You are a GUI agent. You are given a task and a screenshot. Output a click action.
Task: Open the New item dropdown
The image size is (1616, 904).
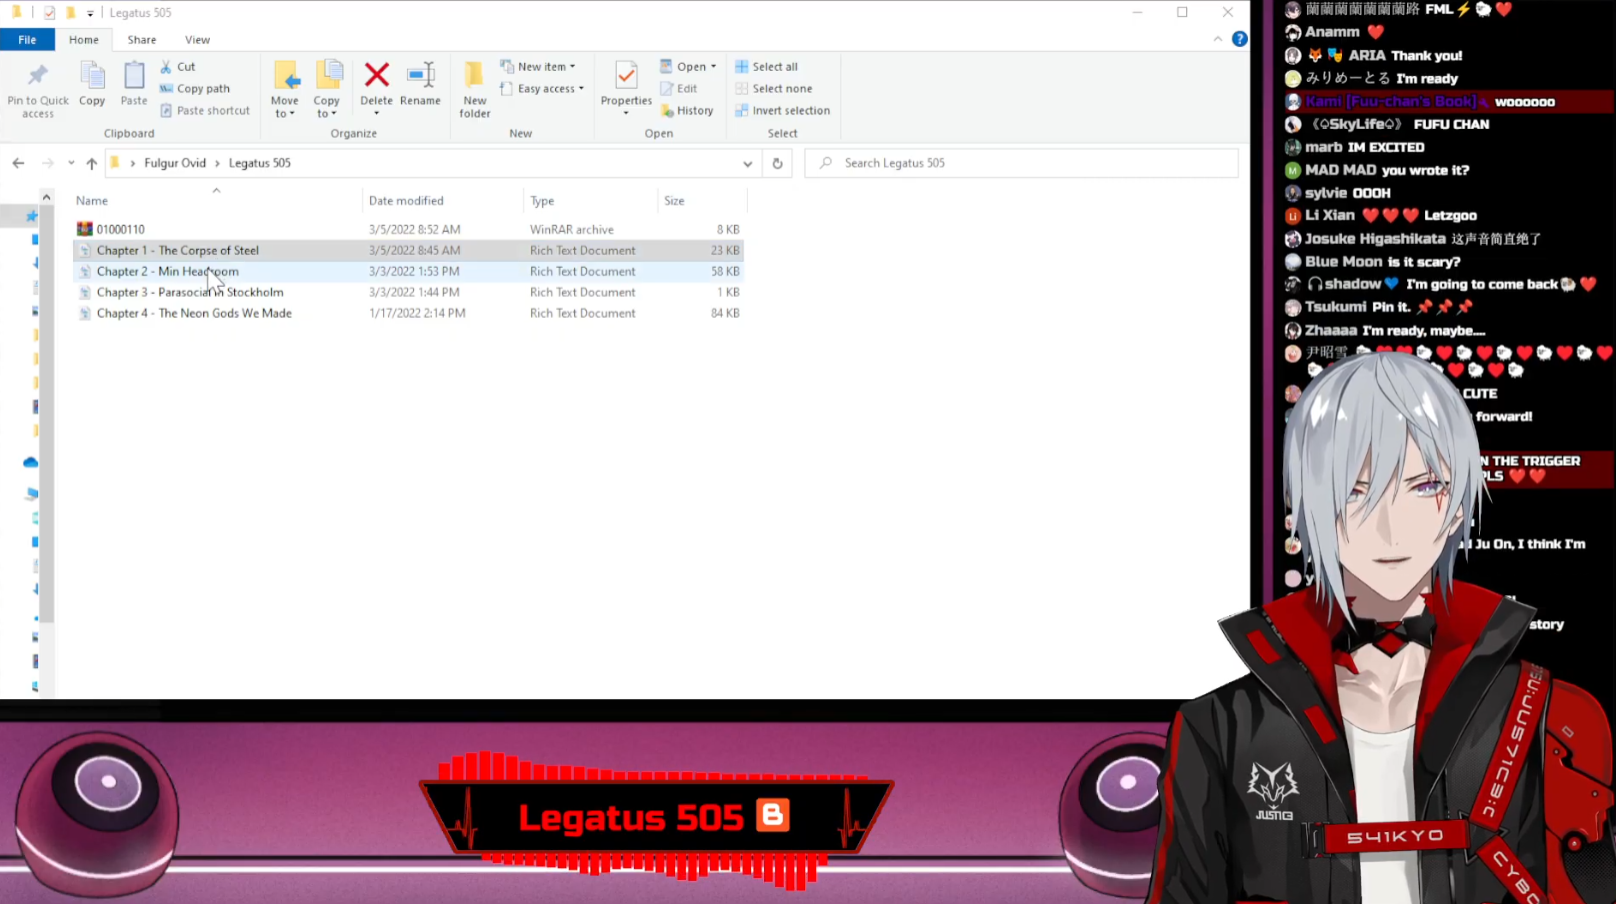[x=538, y=67]
